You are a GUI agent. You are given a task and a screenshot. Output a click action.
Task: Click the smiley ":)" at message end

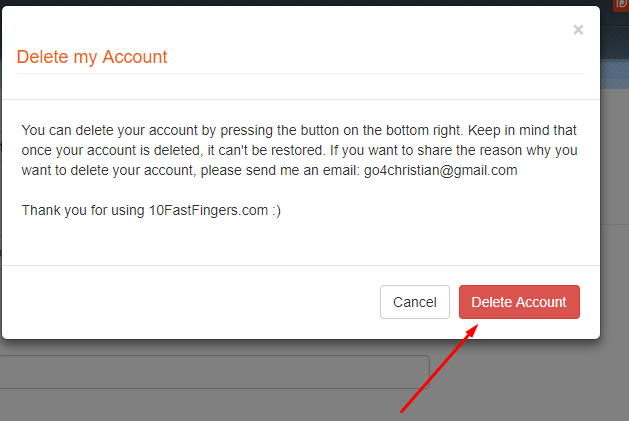click(x=276, y=211)
